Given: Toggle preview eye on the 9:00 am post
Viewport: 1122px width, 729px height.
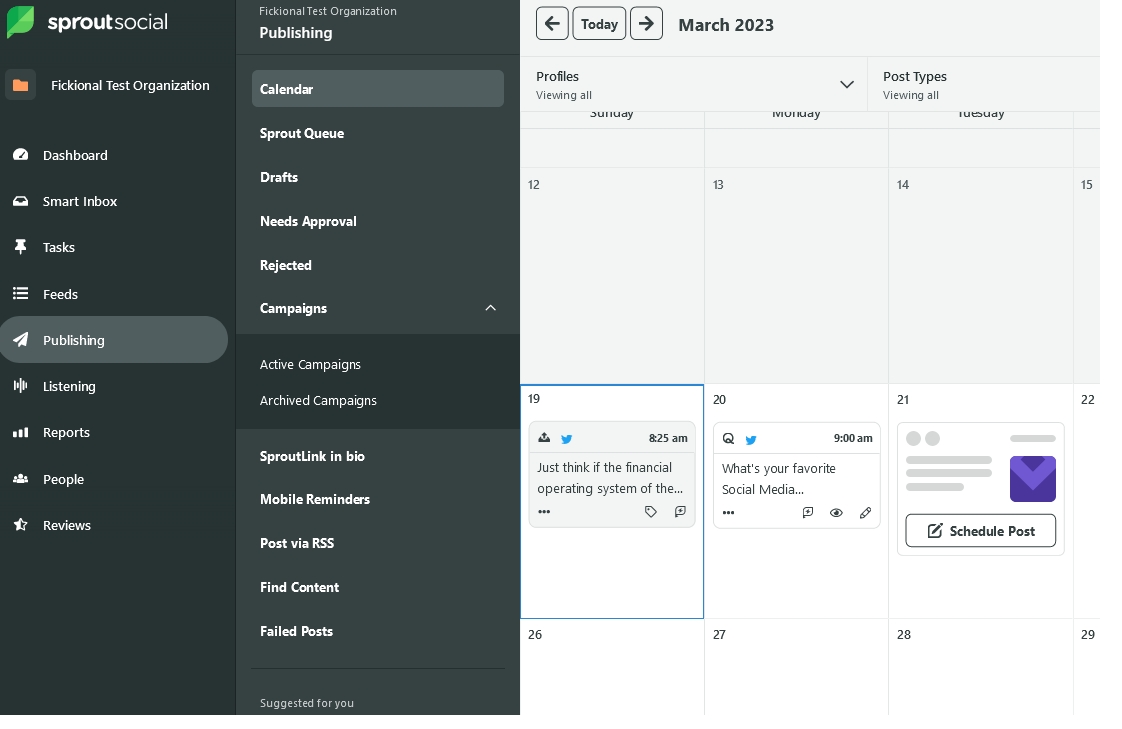Looking at the screenshot, I should (x=837, y=513).
